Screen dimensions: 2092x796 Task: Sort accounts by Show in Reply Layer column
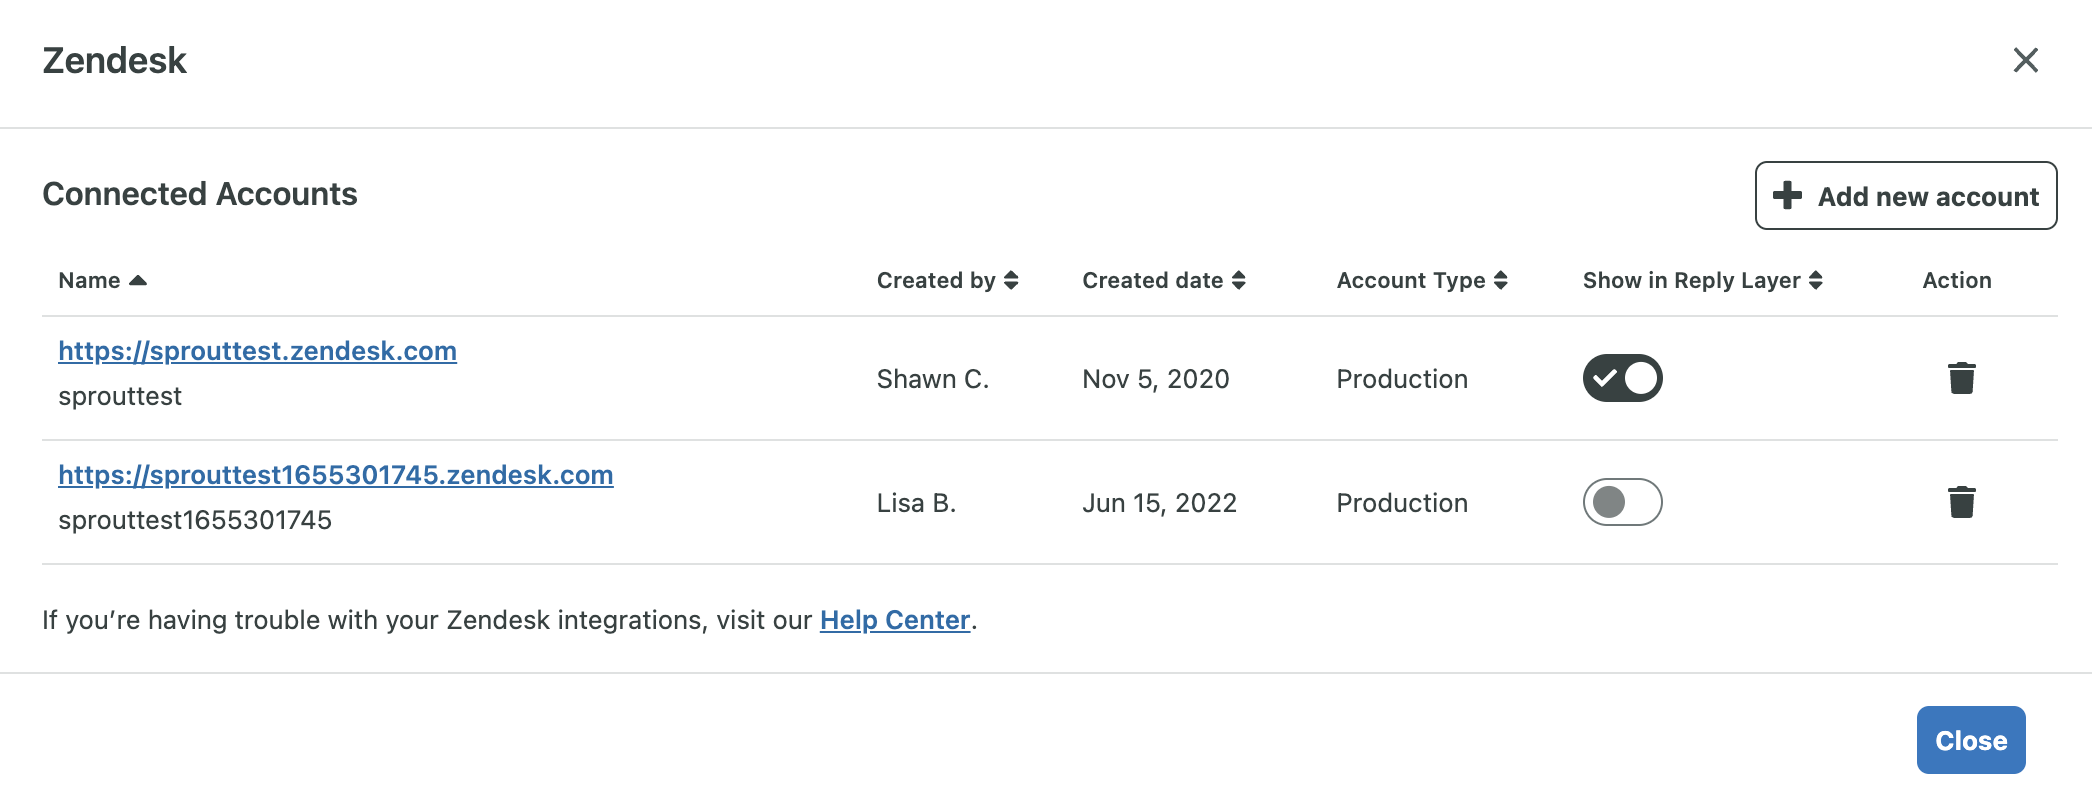click(1702, 281)
